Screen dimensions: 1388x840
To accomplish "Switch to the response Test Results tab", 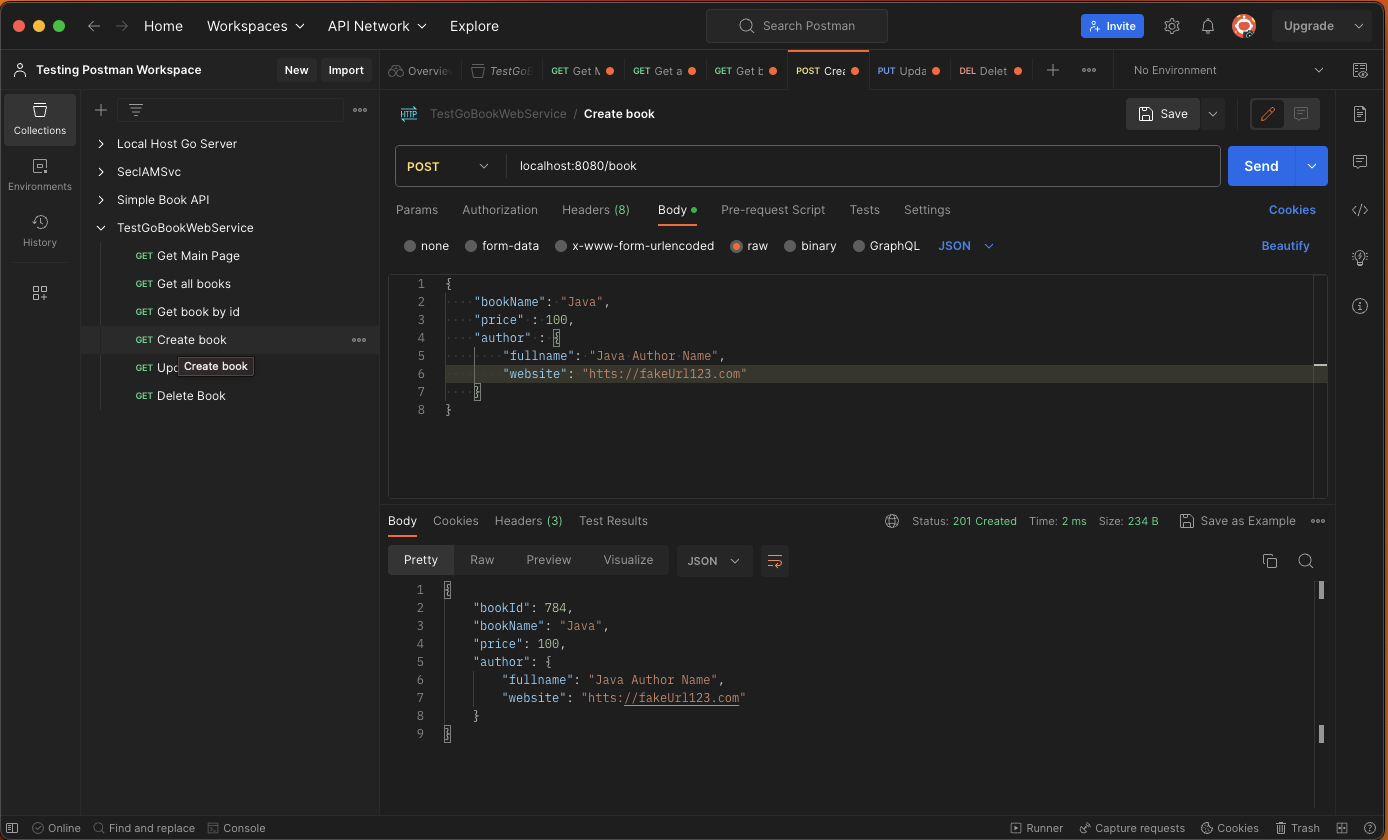I will click(613, 521).
